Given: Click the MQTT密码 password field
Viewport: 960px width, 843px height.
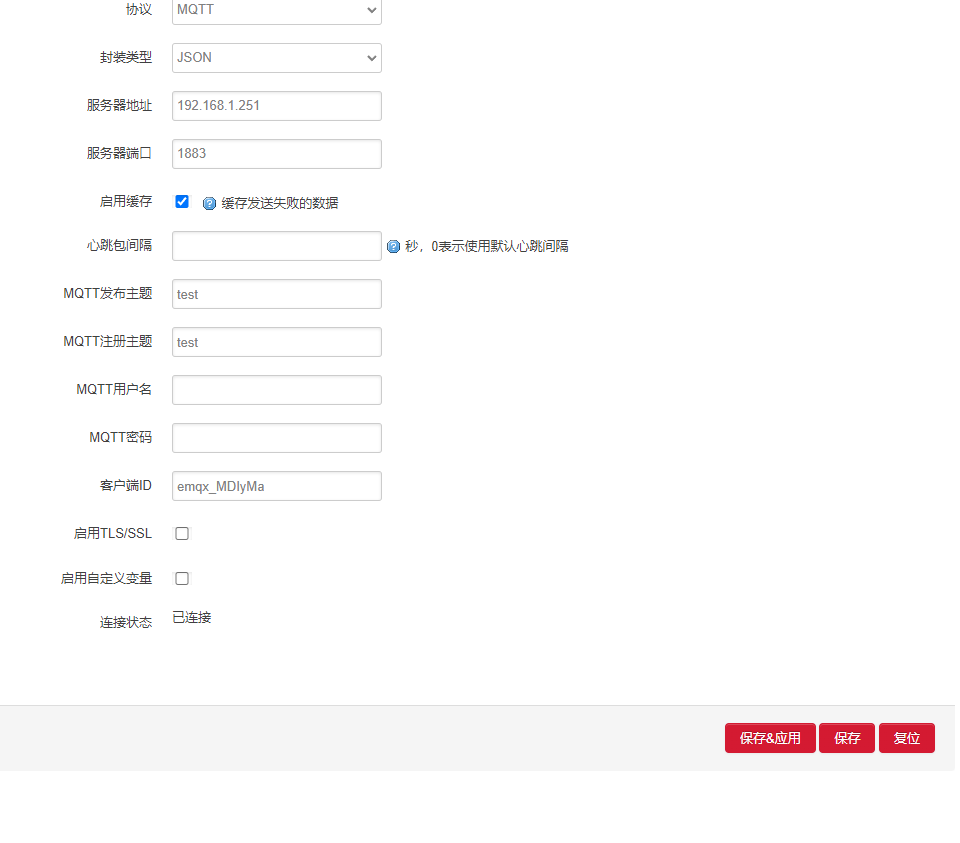Looking at the screenshot, I should [276, 438].
